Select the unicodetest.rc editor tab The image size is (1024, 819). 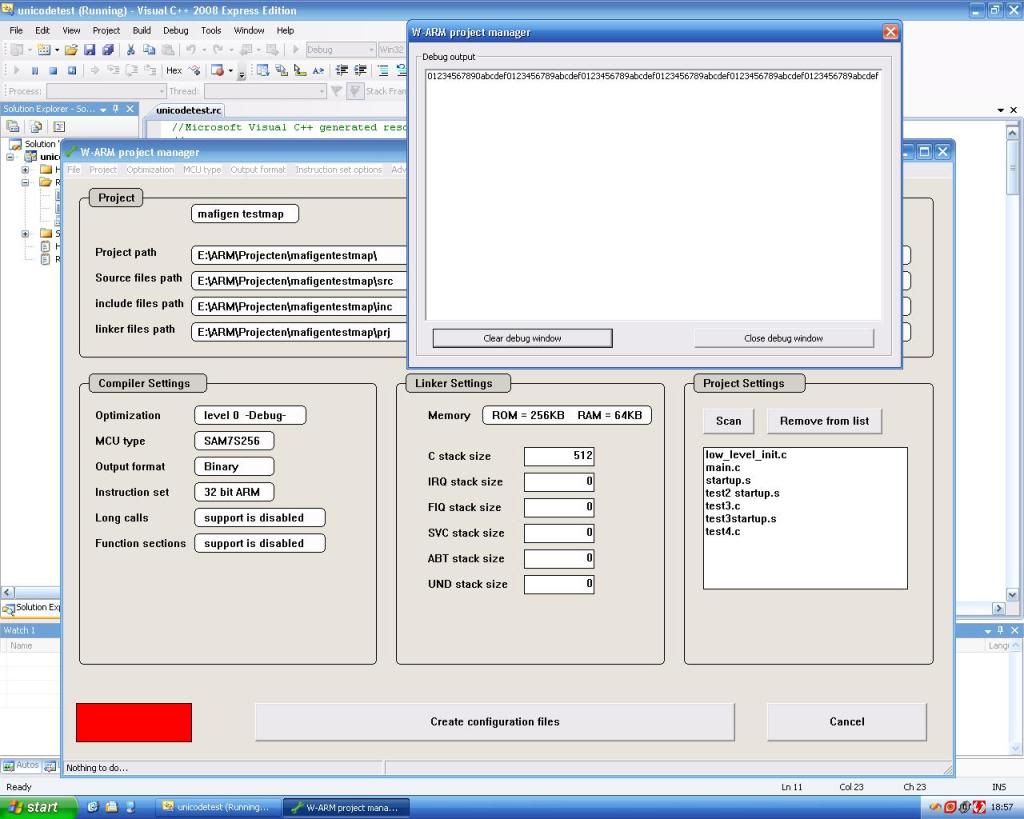point(189,110)
